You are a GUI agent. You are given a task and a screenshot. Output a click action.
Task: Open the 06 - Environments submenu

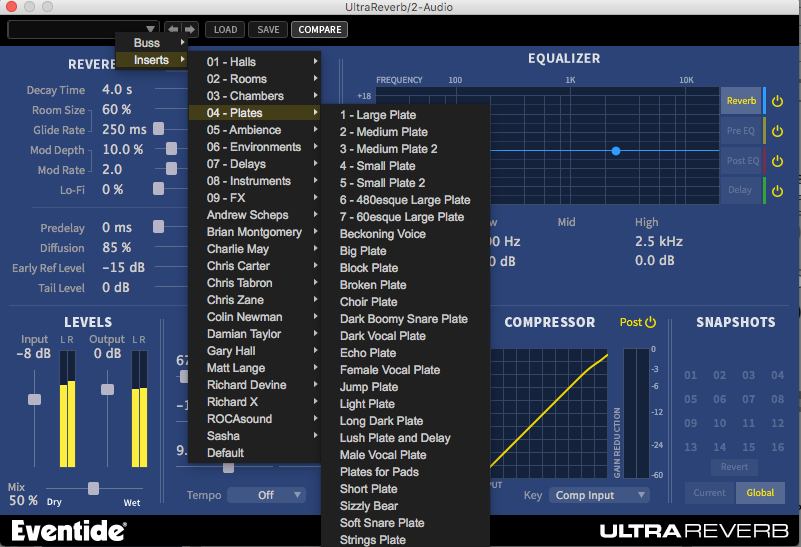(x=254, y=147)
